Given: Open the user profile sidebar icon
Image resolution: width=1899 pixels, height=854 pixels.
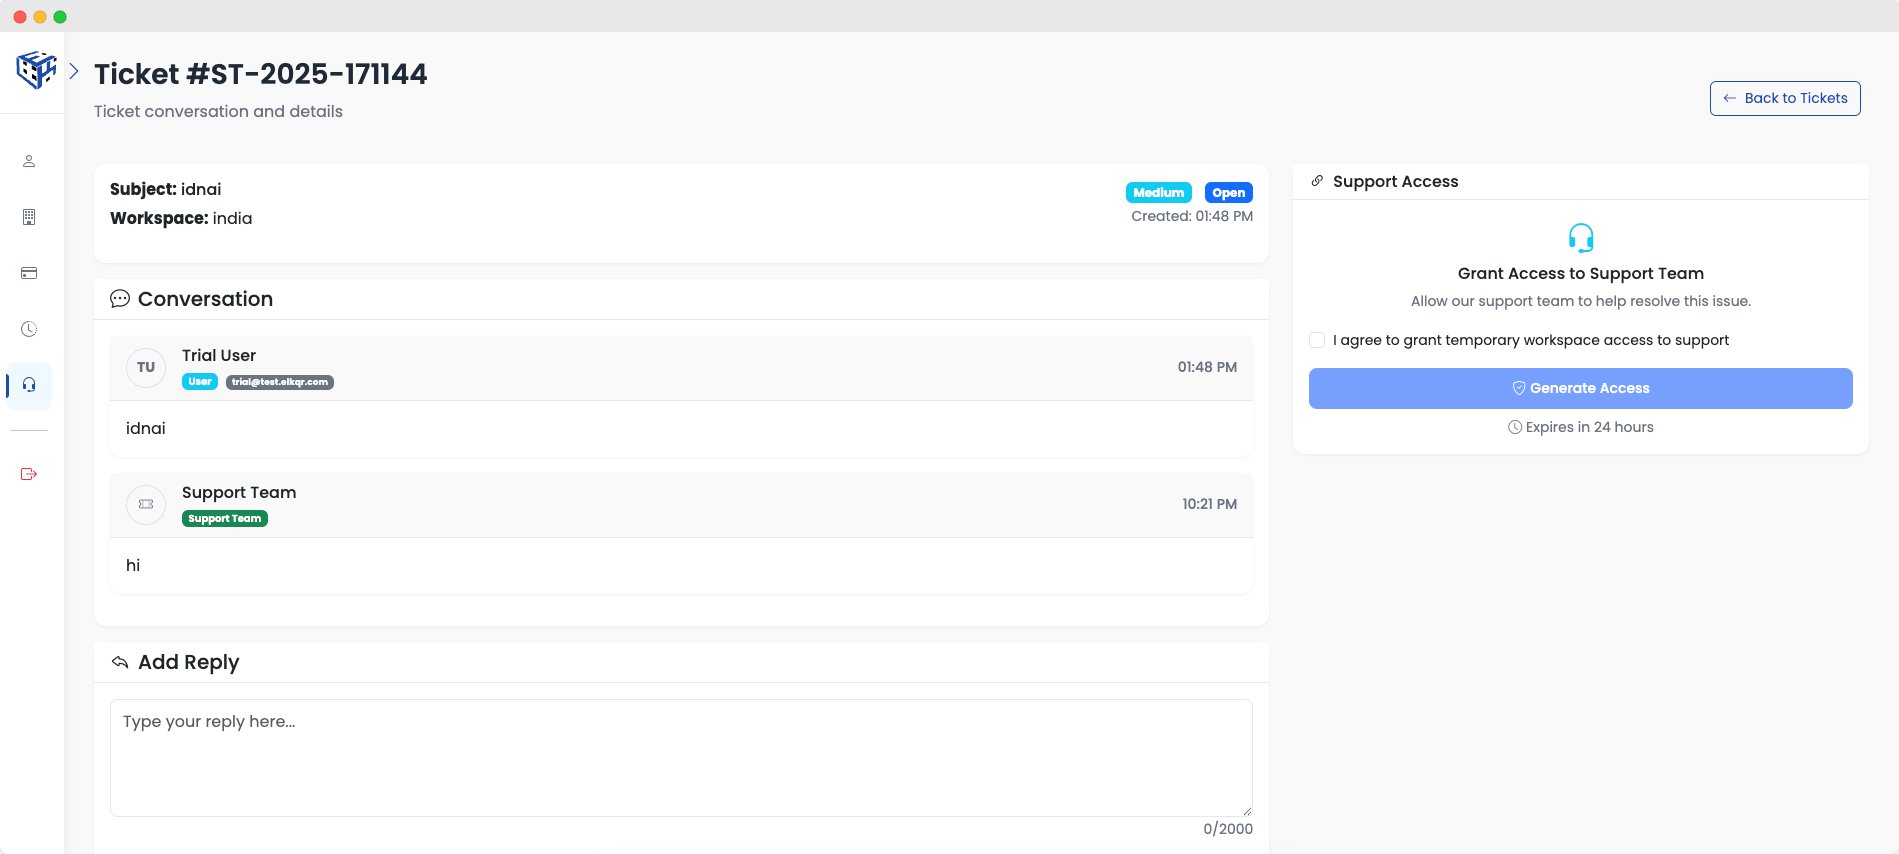Looking at the screenshot, I should [29, 161].
